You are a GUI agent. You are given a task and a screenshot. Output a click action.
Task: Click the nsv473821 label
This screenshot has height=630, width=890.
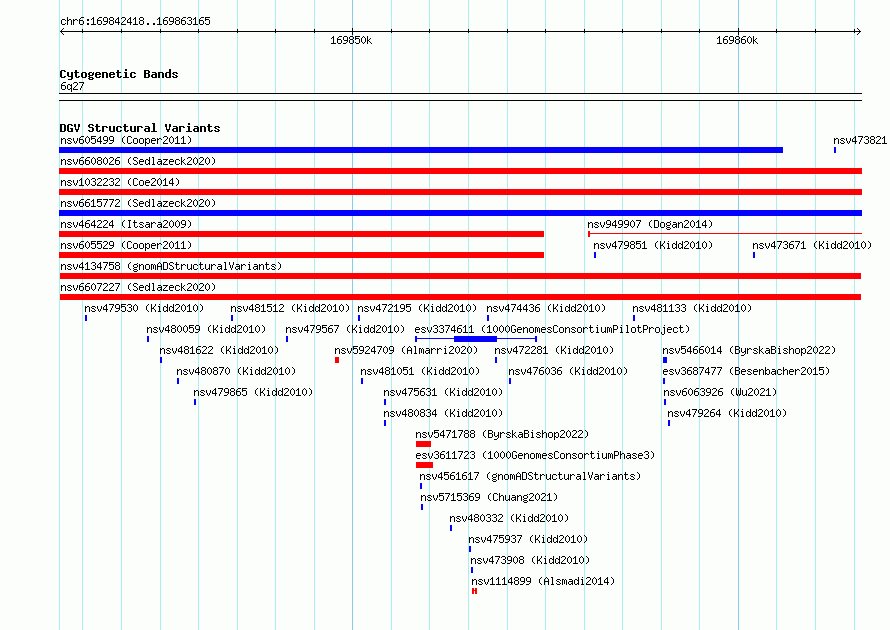[860, 140]
